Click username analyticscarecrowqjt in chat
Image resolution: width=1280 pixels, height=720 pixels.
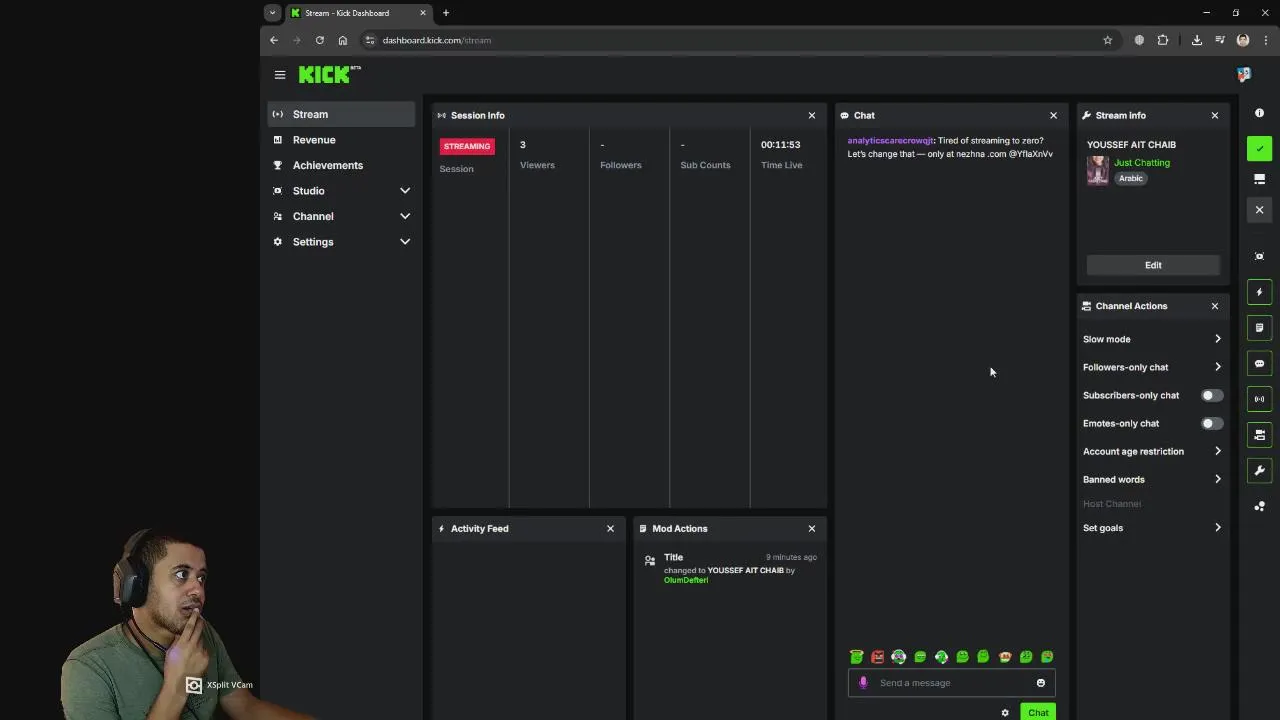pos(890,141)
